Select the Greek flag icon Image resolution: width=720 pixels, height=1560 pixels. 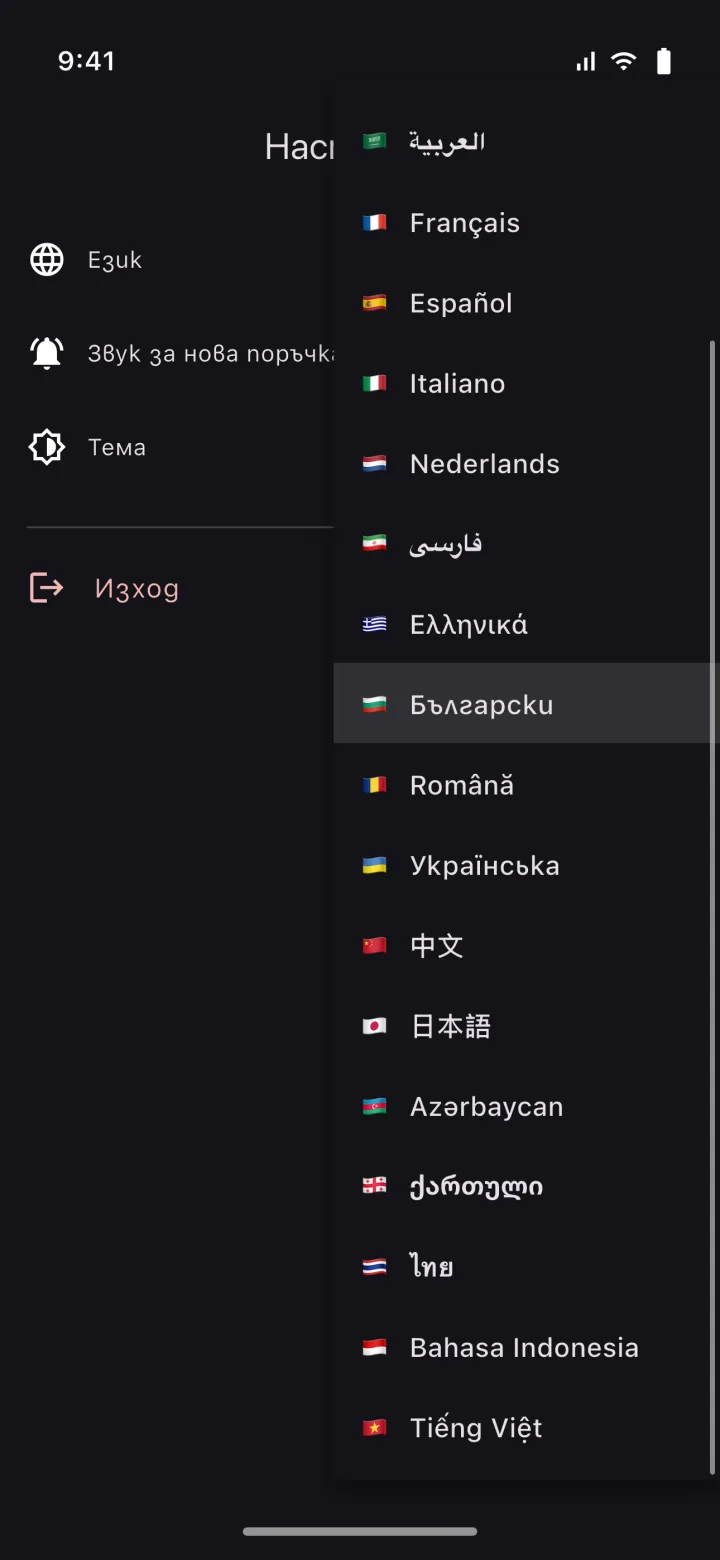(x=374, y=625)
